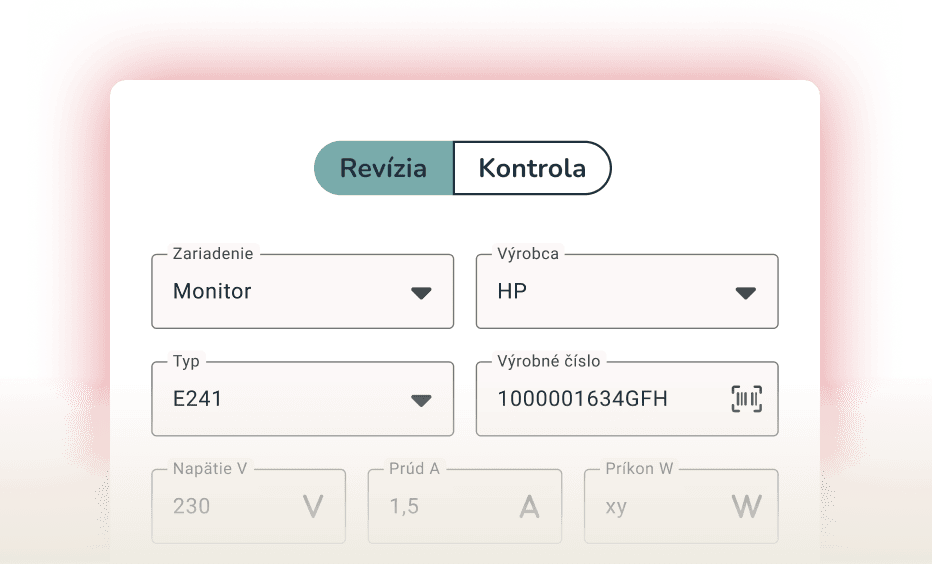Click the arrow icon in Typ field

coord(421,400)
